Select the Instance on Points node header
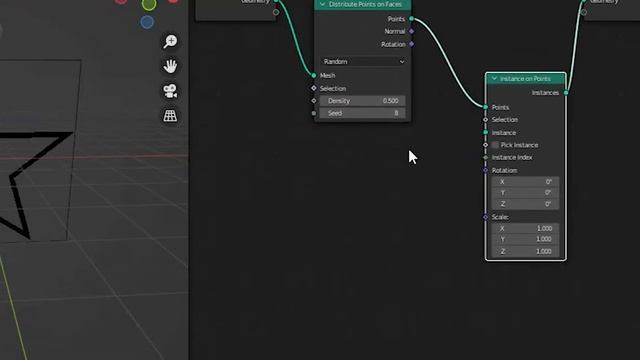This screenshot has height=360, width=640. (x=525, y=78)
